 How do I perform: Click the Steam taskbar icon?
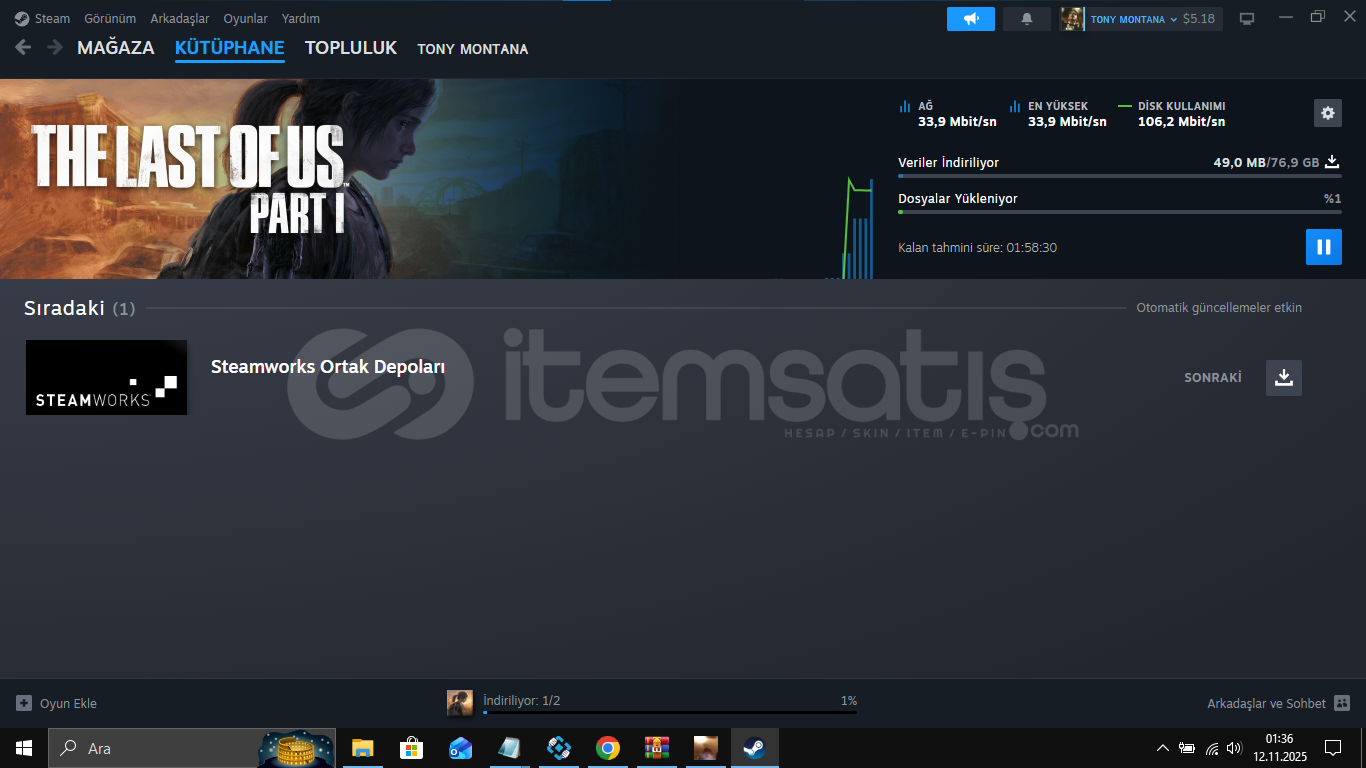click(754, 748)
